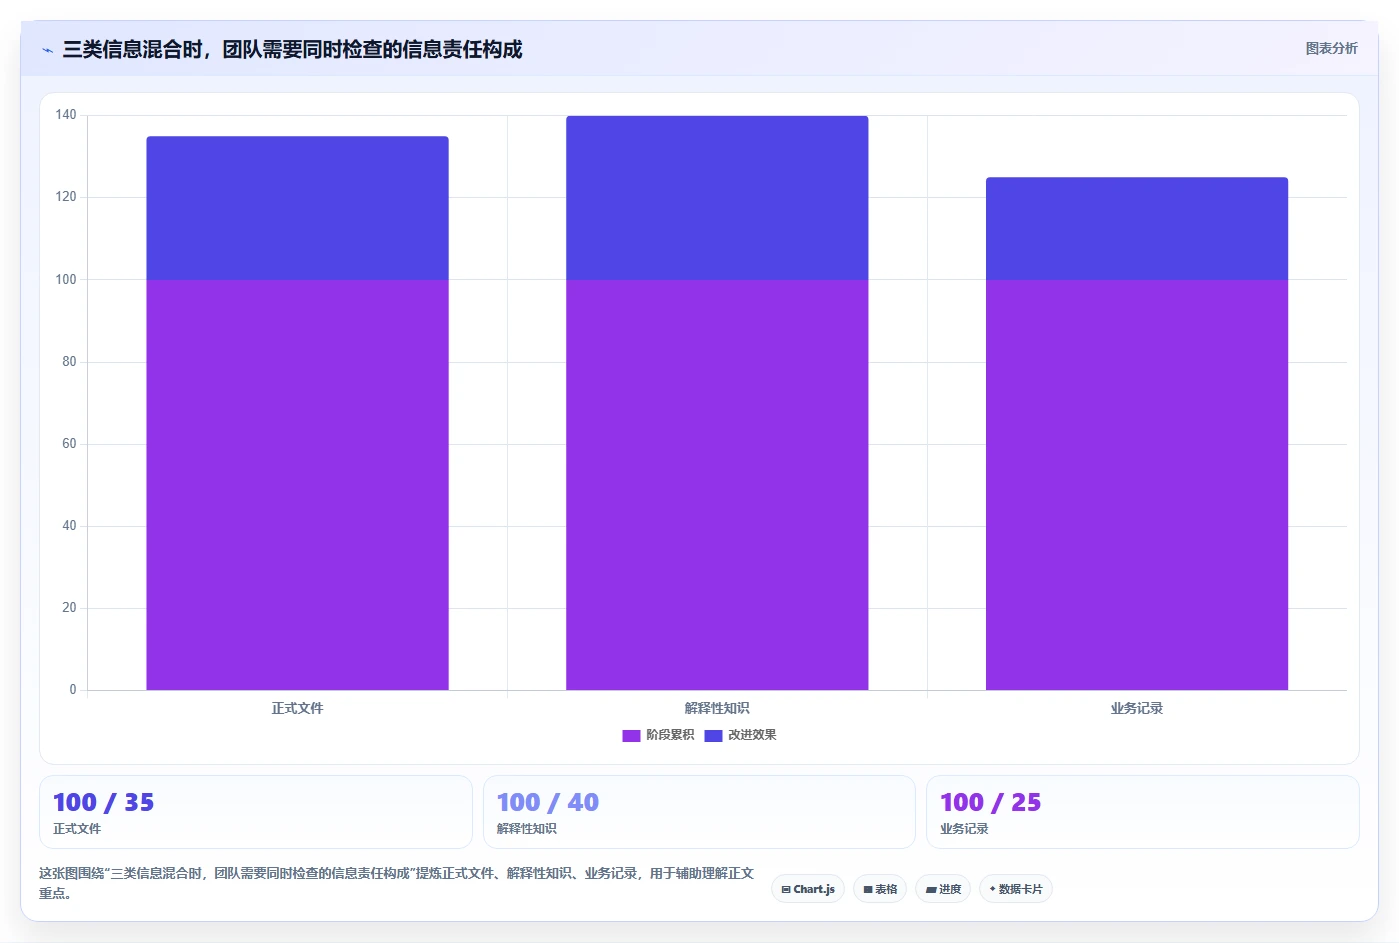Click the 正式文件 x-axis label
1399x943 pixels.
click(297, 708)
